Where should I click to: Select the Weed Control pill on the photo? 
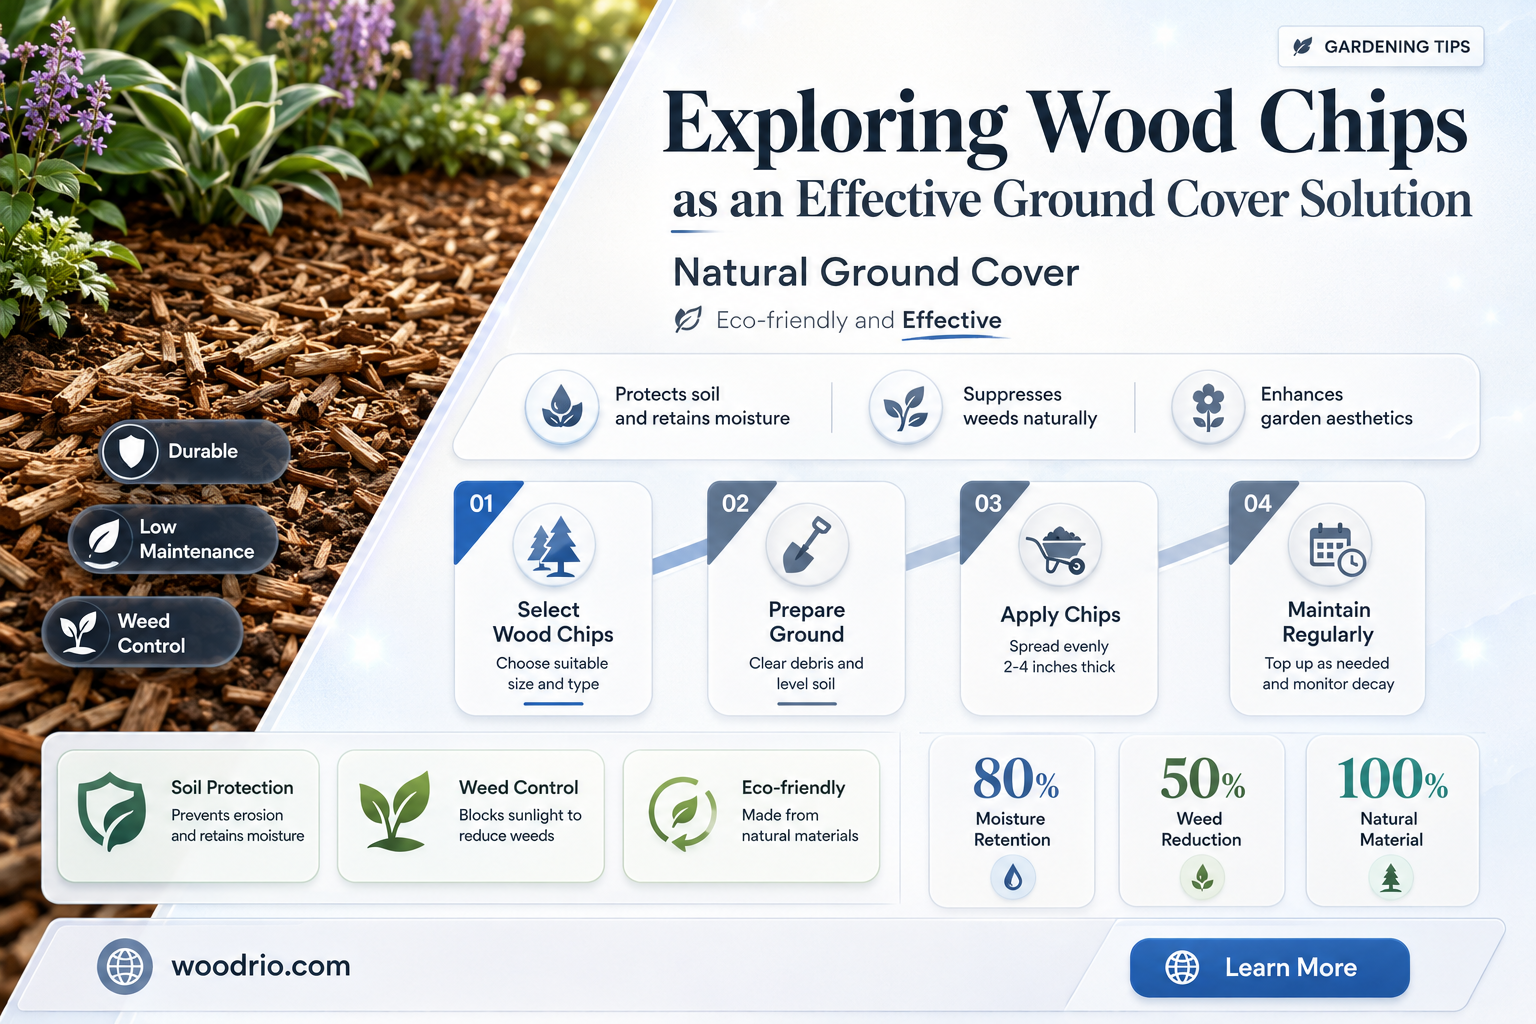pos(142,633)
